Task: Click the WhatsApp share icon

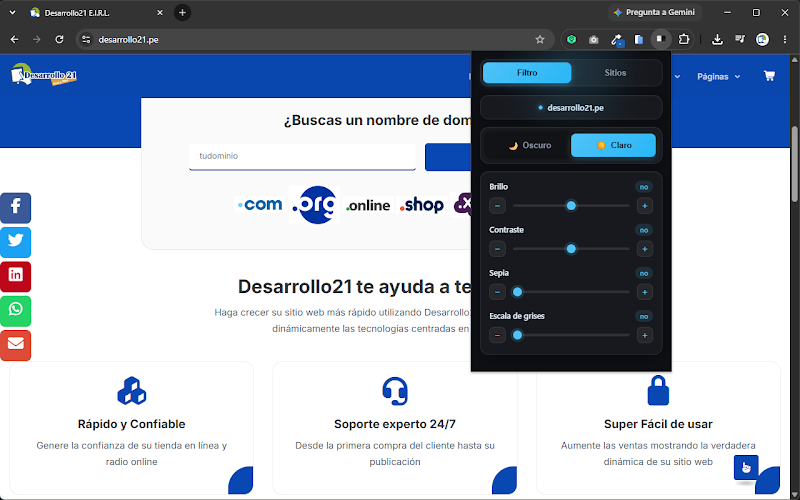Action: point(15,310)
